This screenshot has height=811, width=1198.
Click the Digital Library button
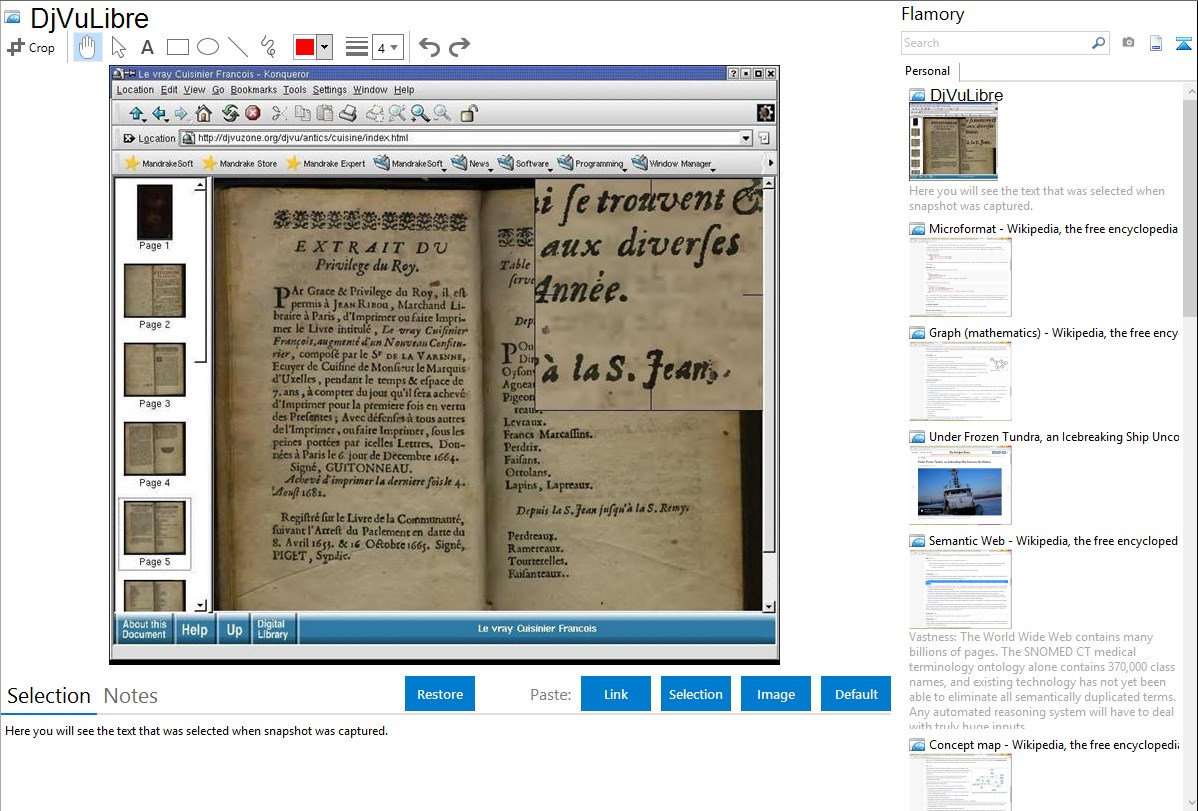pos(272,629)
